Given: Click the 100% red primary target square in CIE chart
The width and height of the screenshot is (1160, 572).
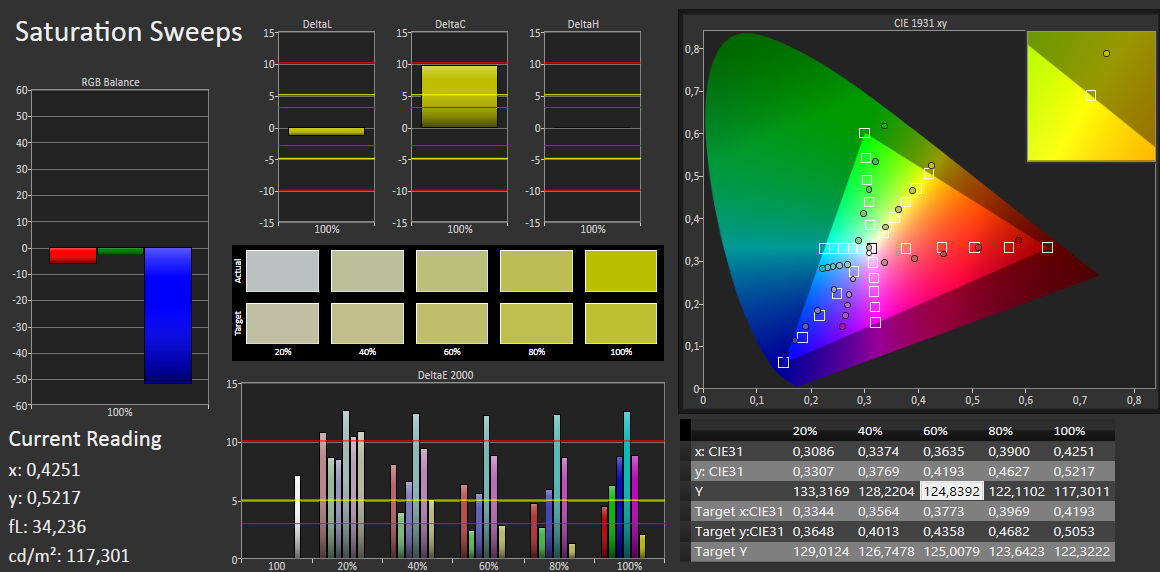Looking at the screenshot, I should tap(1048, 247).
